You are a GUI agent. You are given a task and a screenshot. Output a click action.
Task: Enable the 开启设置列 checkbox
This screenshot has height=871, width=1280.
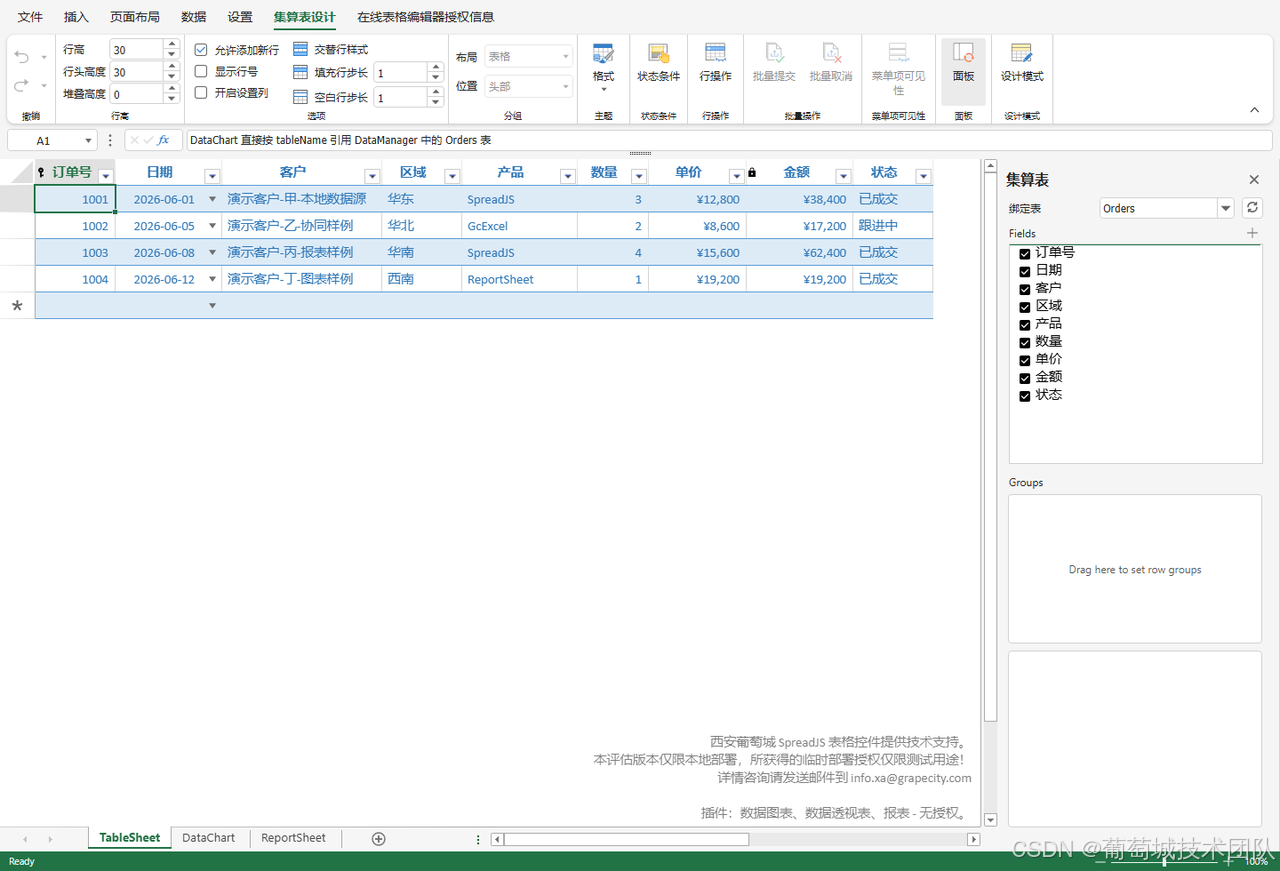(201, 93)
